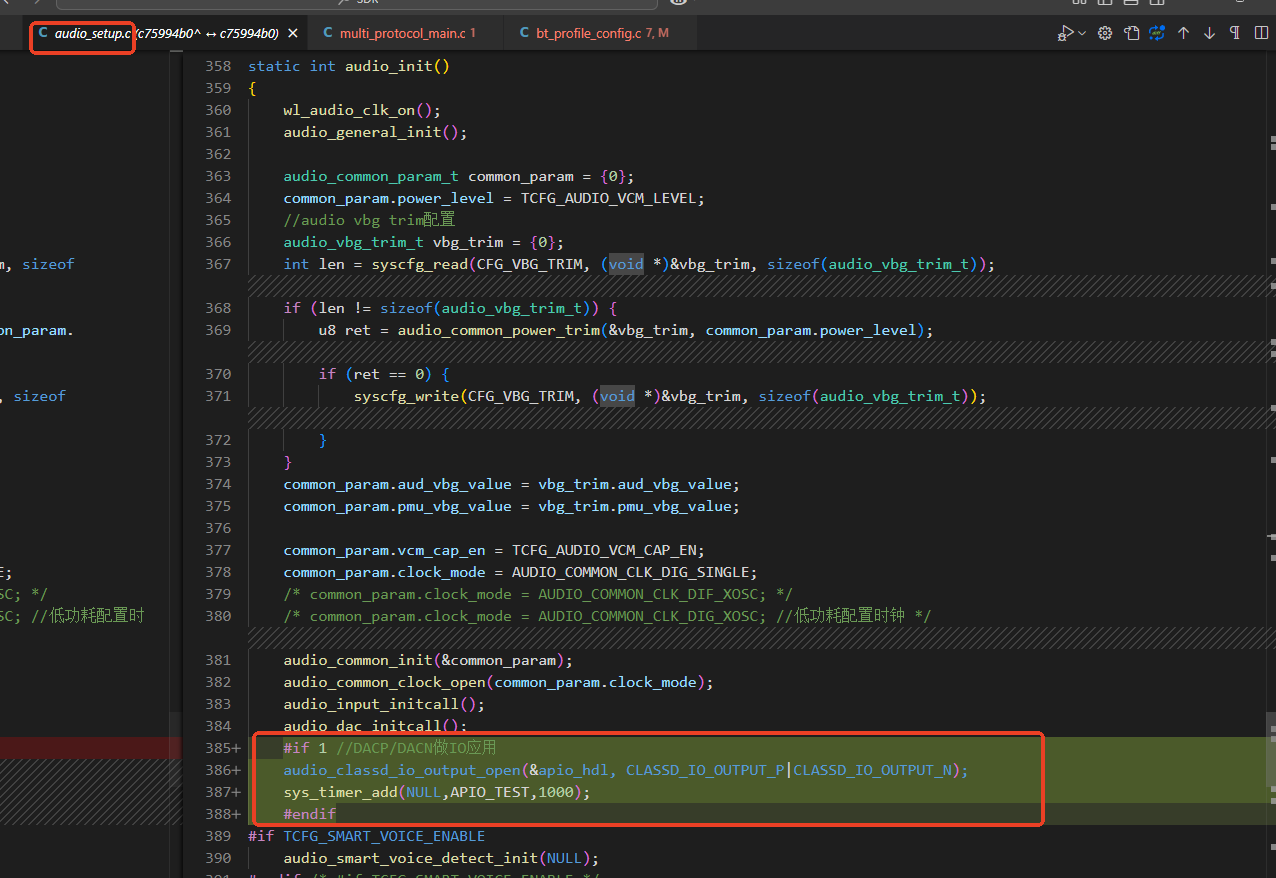
Task: Click the Open File icon in editor toolbar
Action: pyautogui.click(x=1131, y=33)
